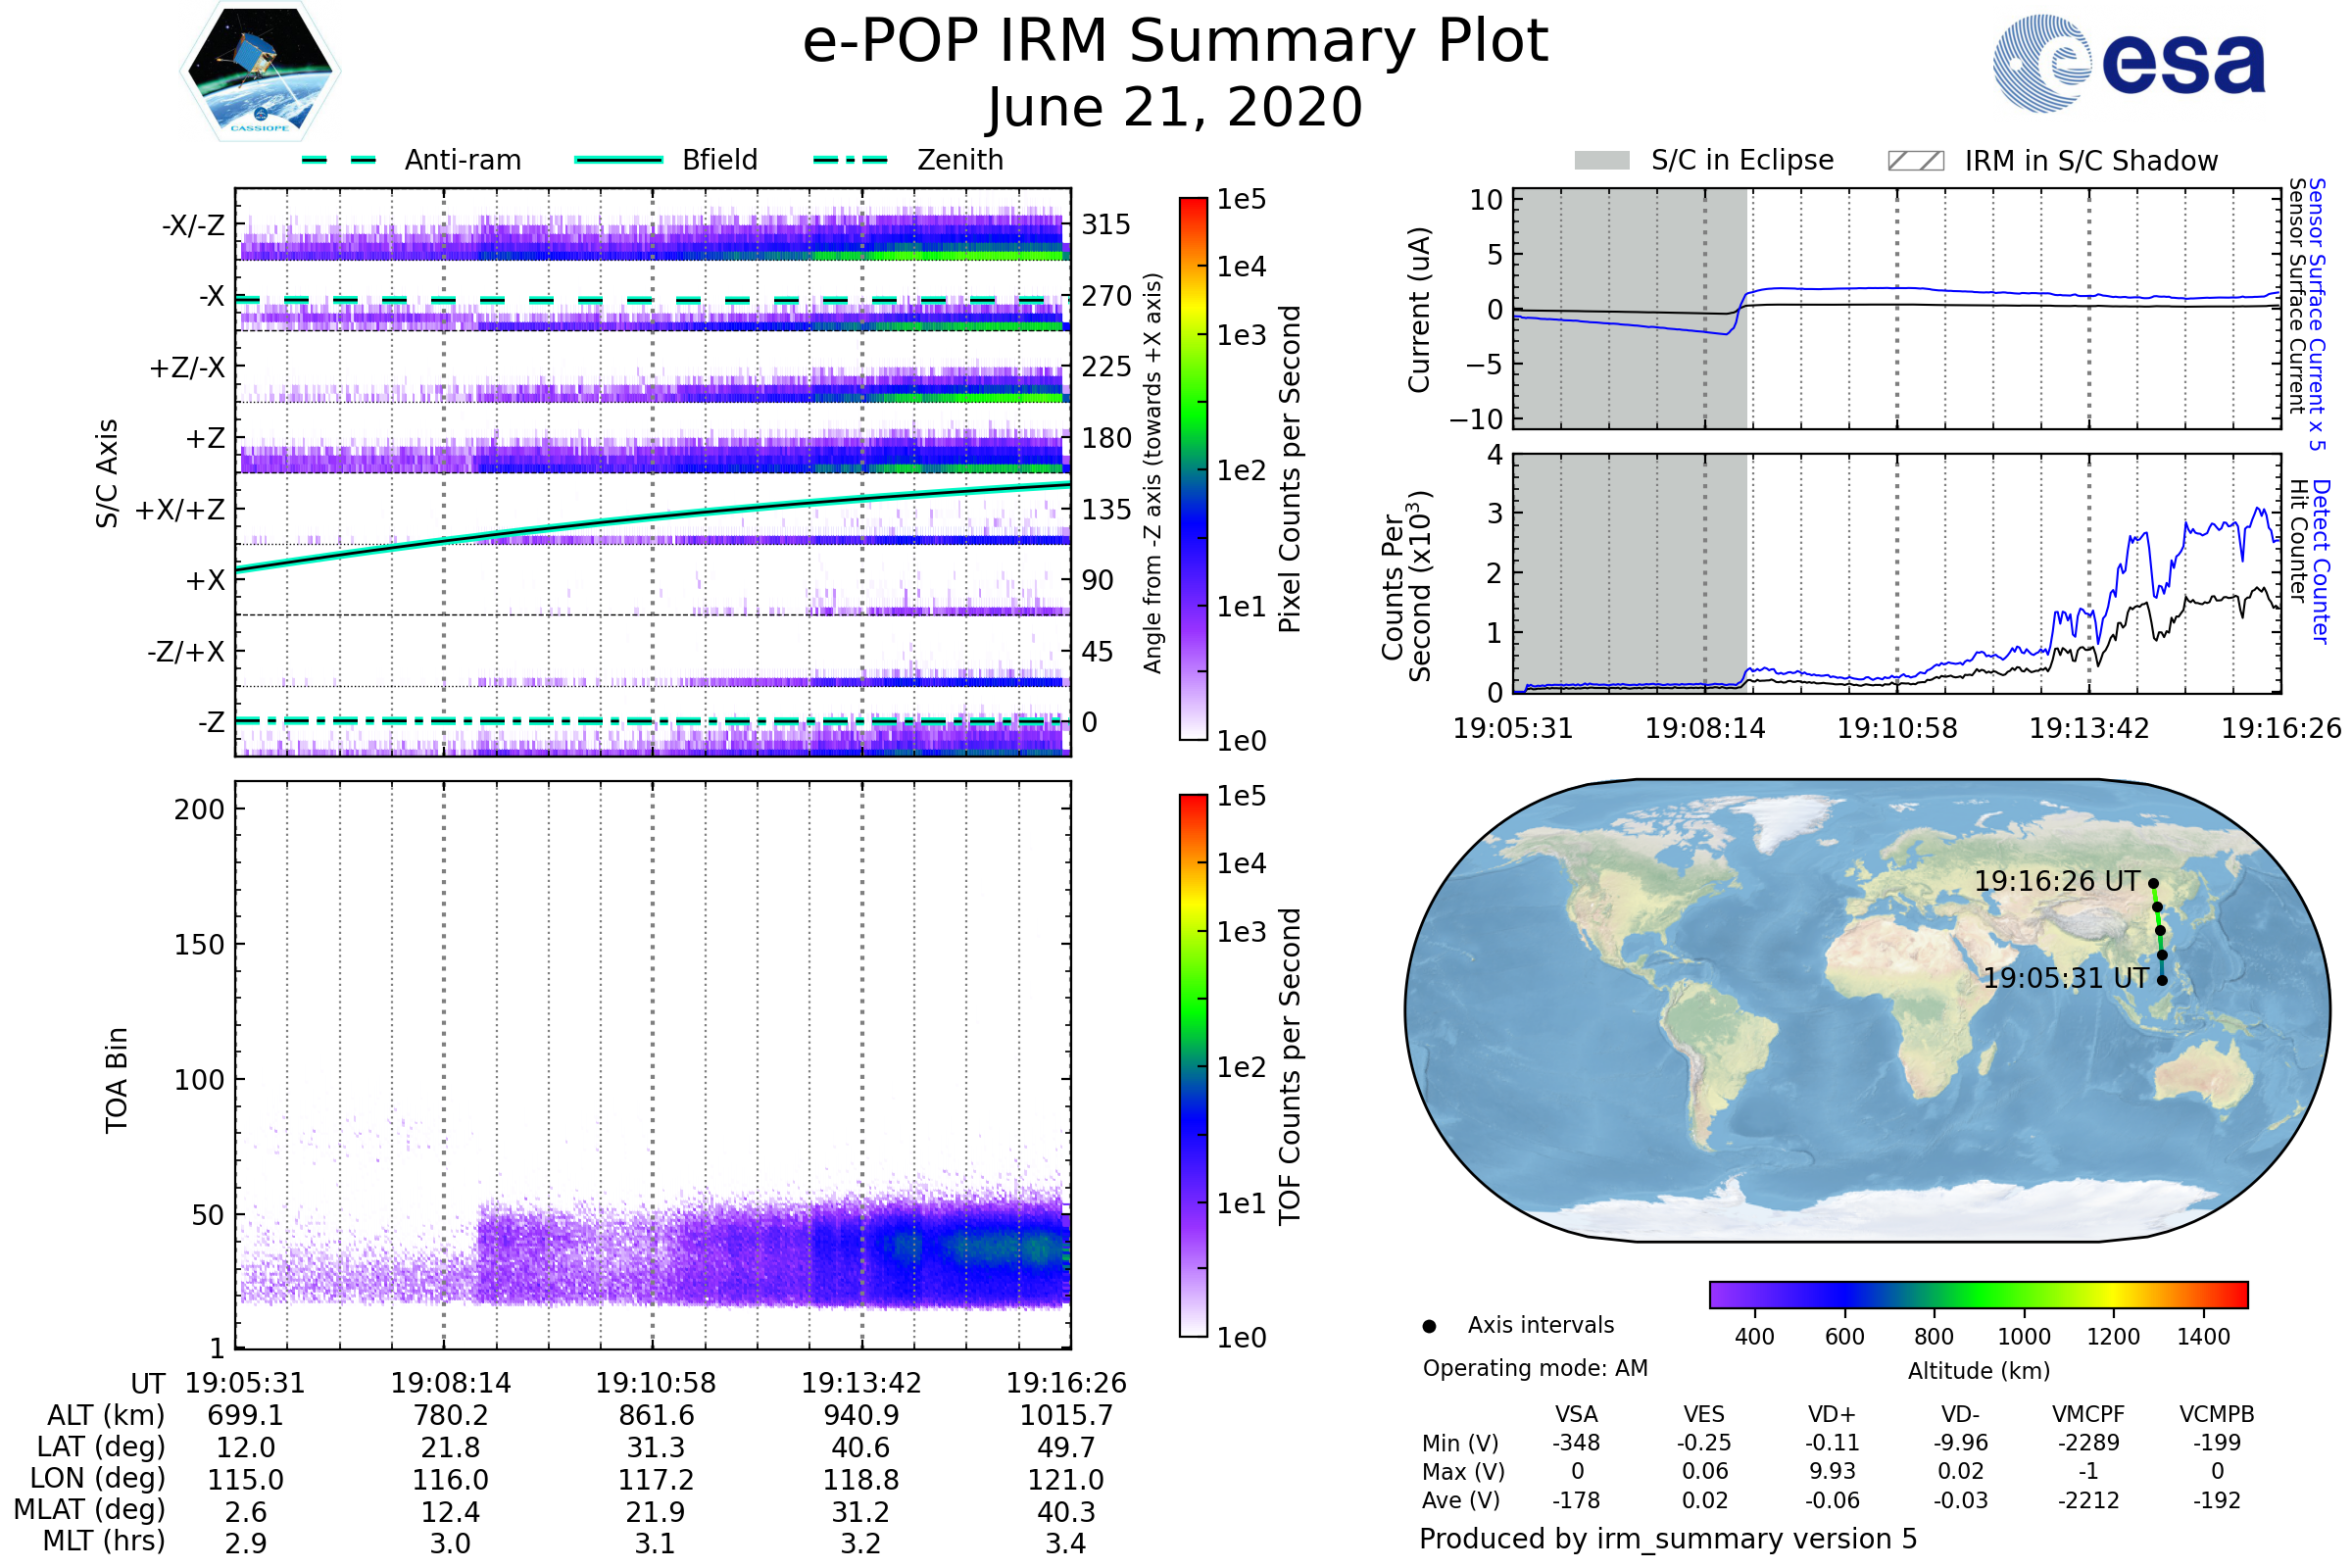Click the Altitude (km) horizontal color bar
The image size is (2352, 1568).
(x=1978, y=1294)
